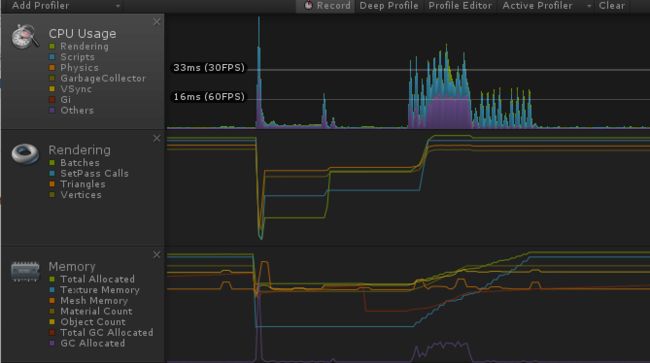Click the SetPass Calls legend label
The image size is (650, 363).
point(95,174)
